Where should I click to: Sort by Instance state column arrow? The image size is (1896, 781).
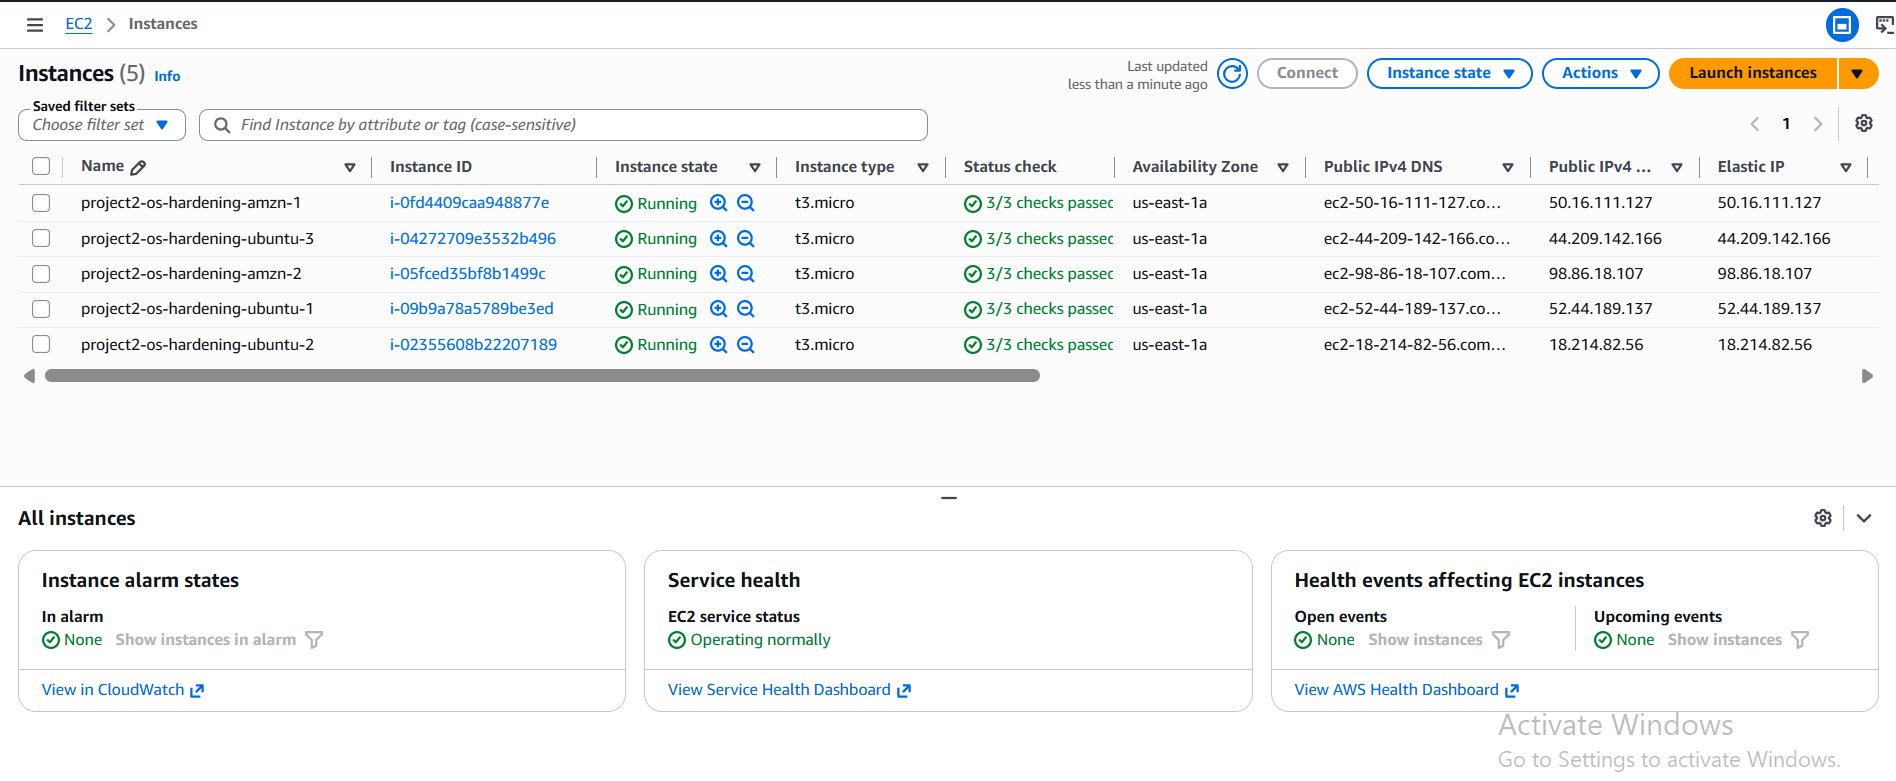(x=755, y=168)
